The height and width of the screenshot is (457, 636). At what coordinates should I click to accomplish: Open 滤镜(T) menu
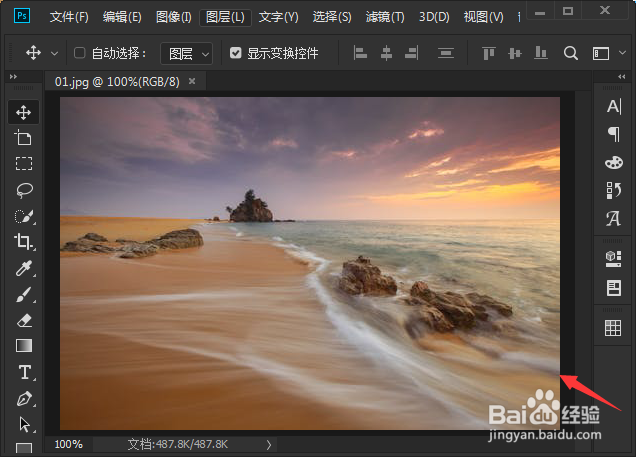click(x=385, y=17)
